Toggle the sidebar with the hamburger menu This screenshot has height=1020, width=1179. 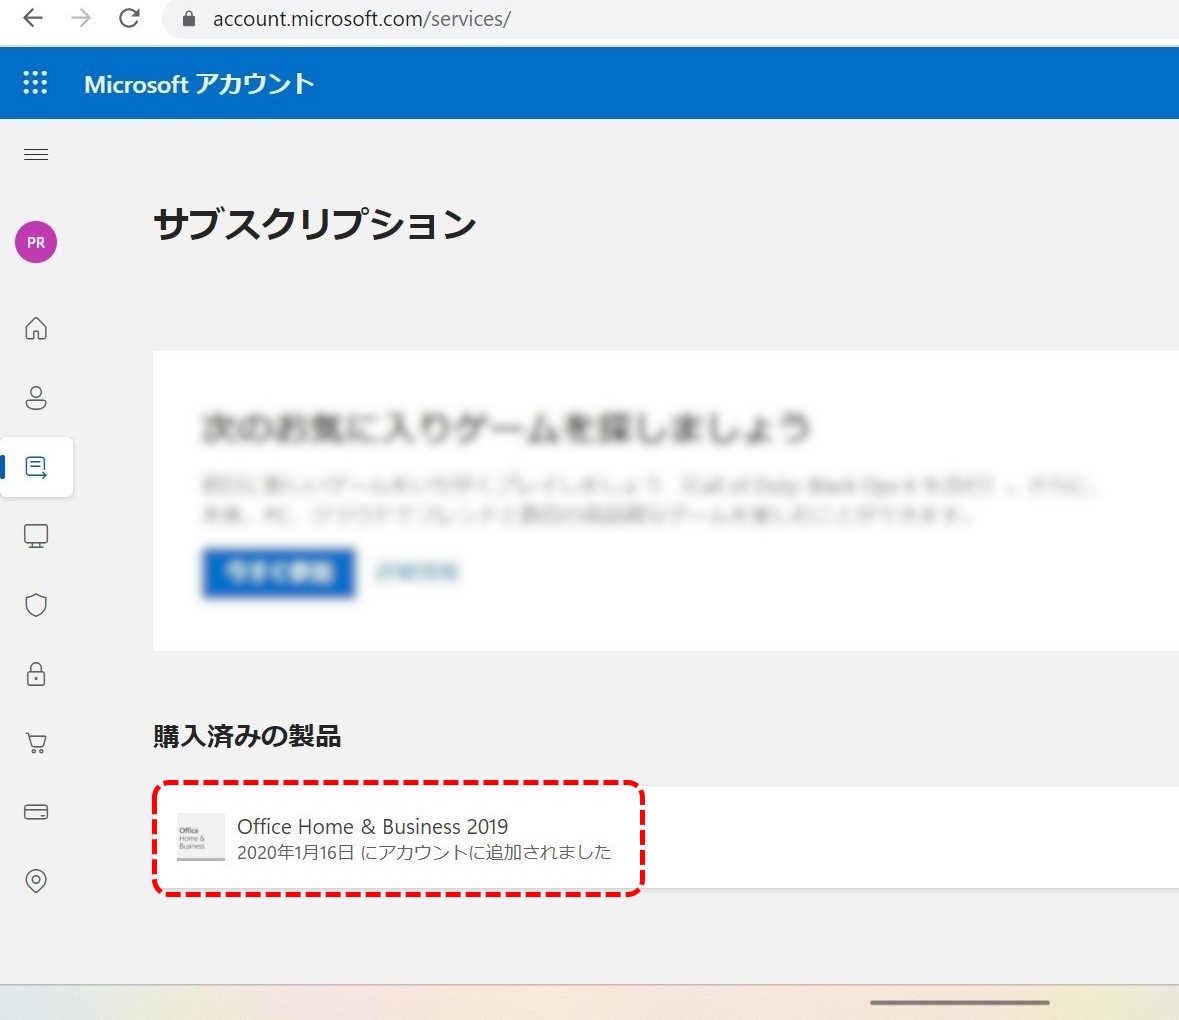point(36,154)
